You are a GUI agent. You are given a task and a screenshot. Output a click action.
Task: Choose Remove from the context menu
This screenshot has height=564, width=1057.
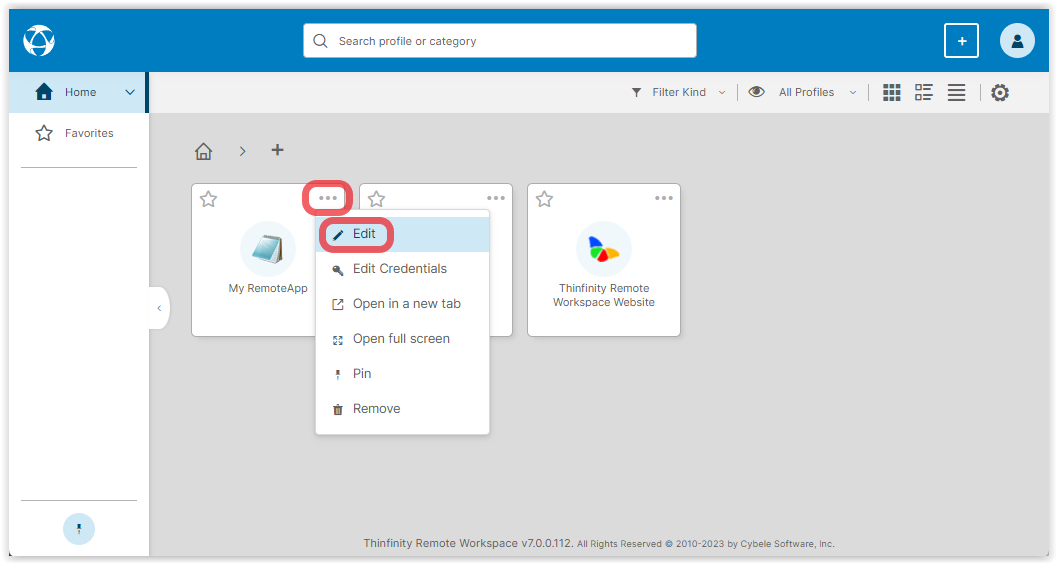[402, 409]
